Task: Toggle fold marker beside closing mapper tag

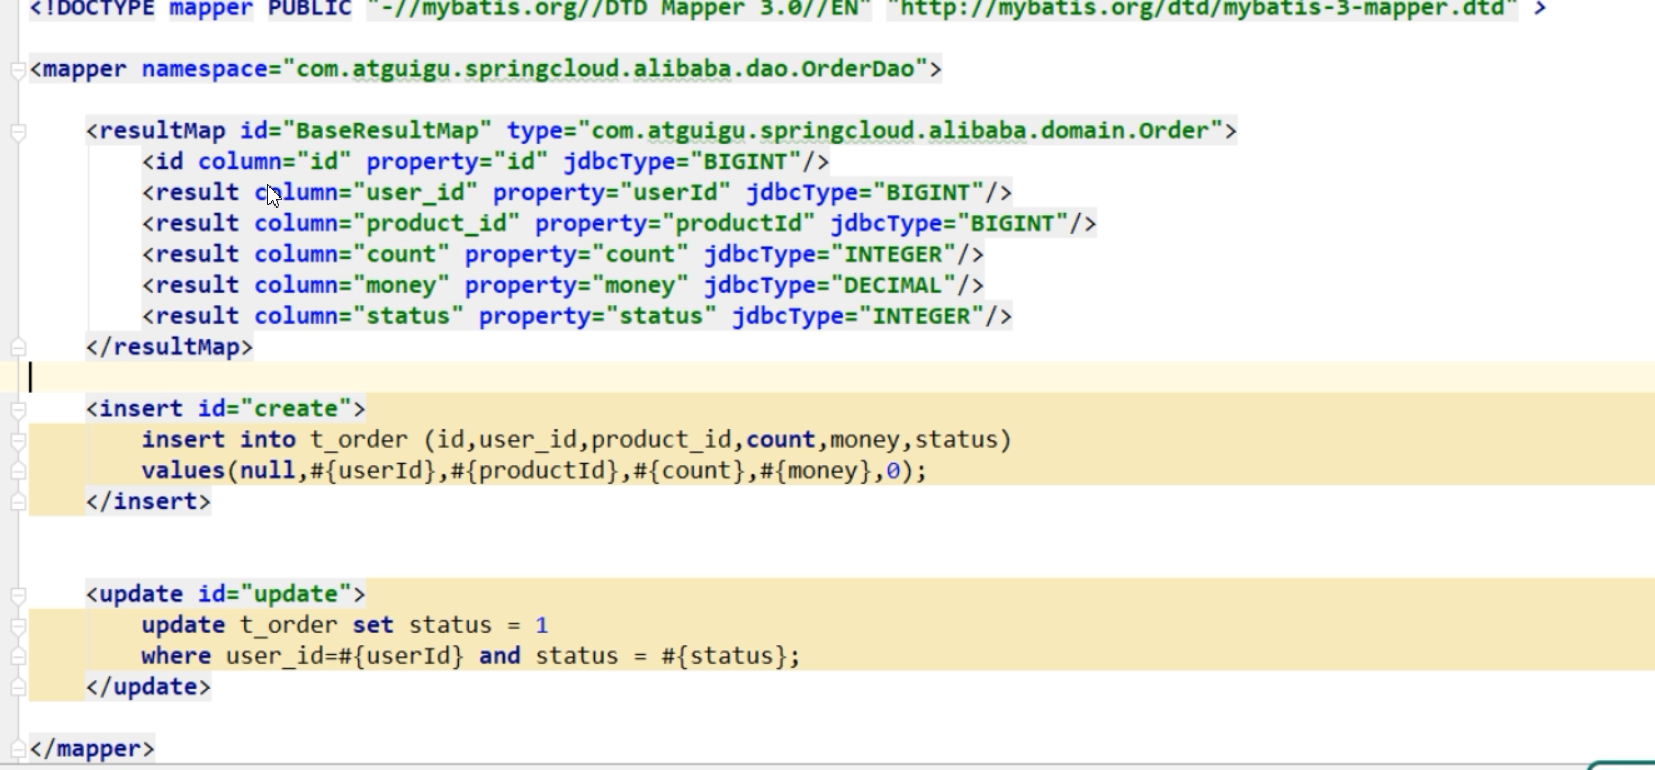Action: click(x=18, y=749)
